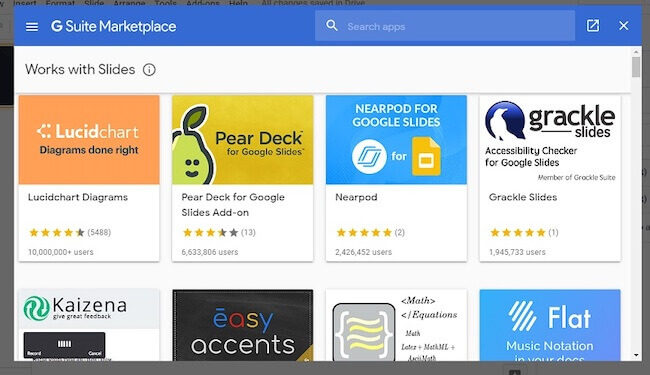Click the scrollbar up arrow
The width and height of the screenshot is (650, 375).
tap(636, 52)
